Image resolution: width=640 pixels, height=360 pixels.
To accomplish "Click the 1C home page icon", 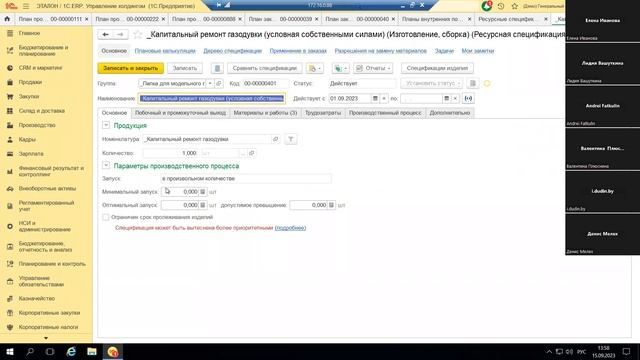I will pos(7,19).
